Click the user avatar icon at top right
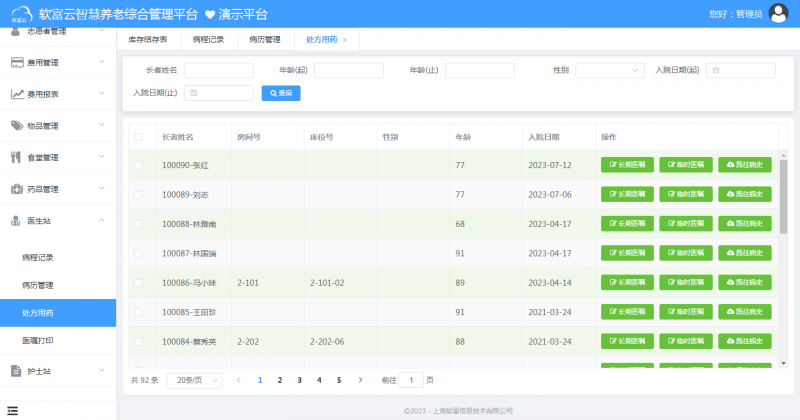800x420 pixels. point(778,14)
